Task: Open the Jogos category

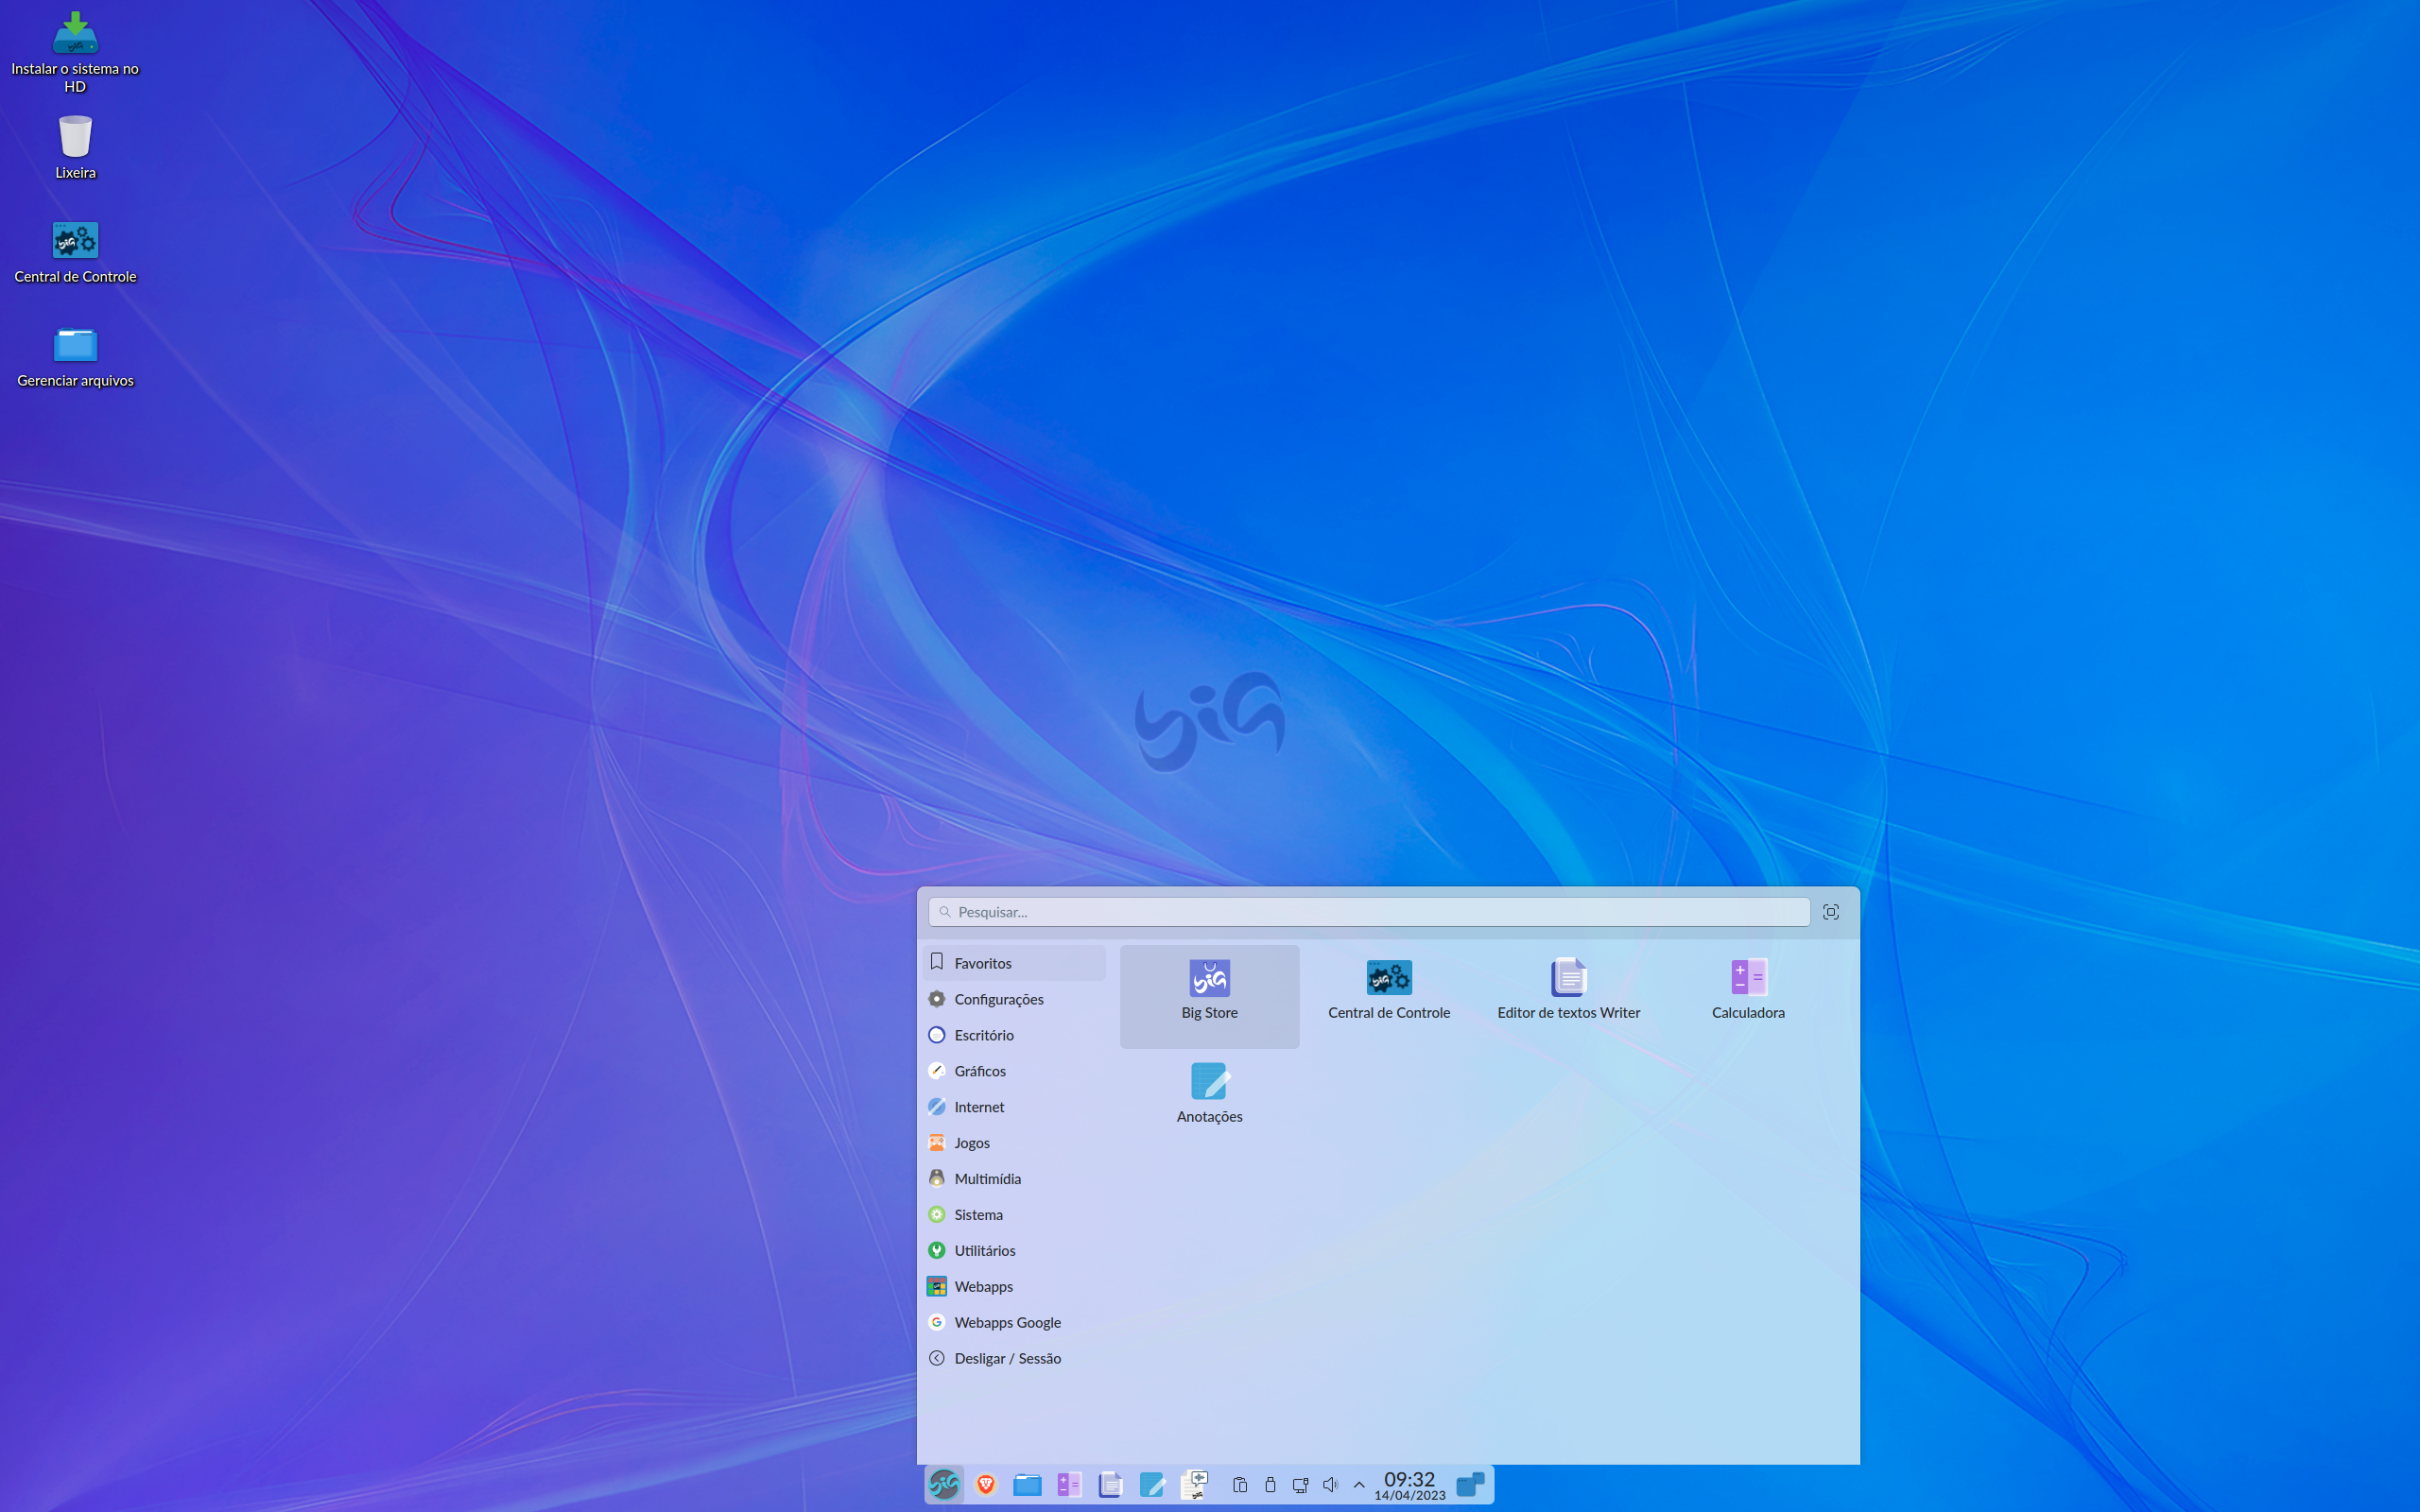Action: point(1014,1143)
